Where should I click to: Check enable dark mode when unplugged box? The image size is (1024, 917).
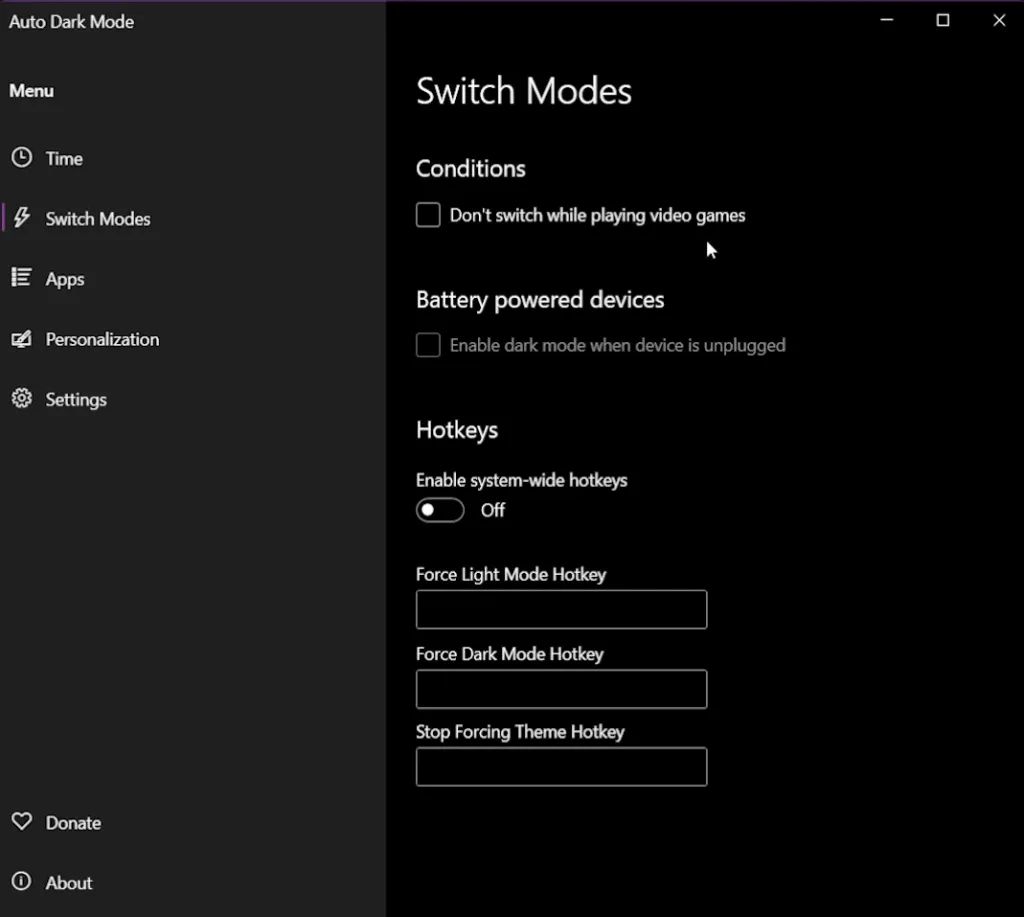pos(428,345)
